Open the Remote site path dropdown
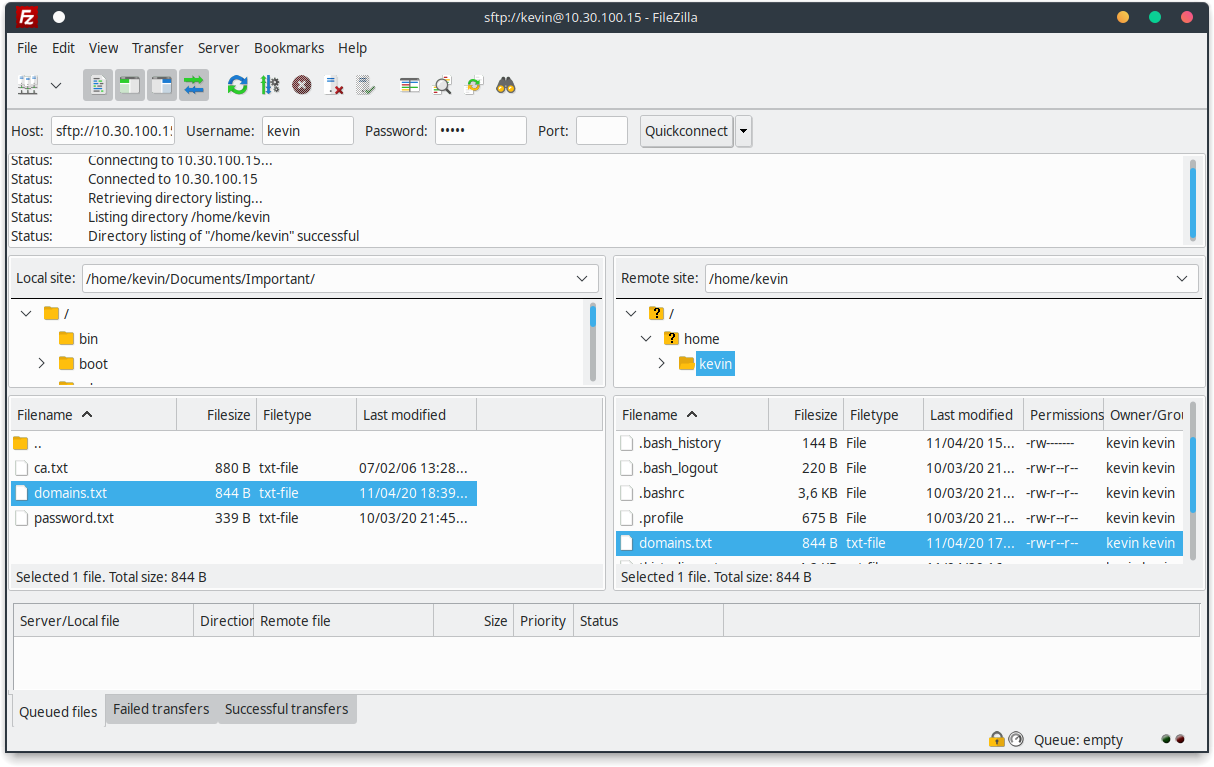 pos(1181,278)
